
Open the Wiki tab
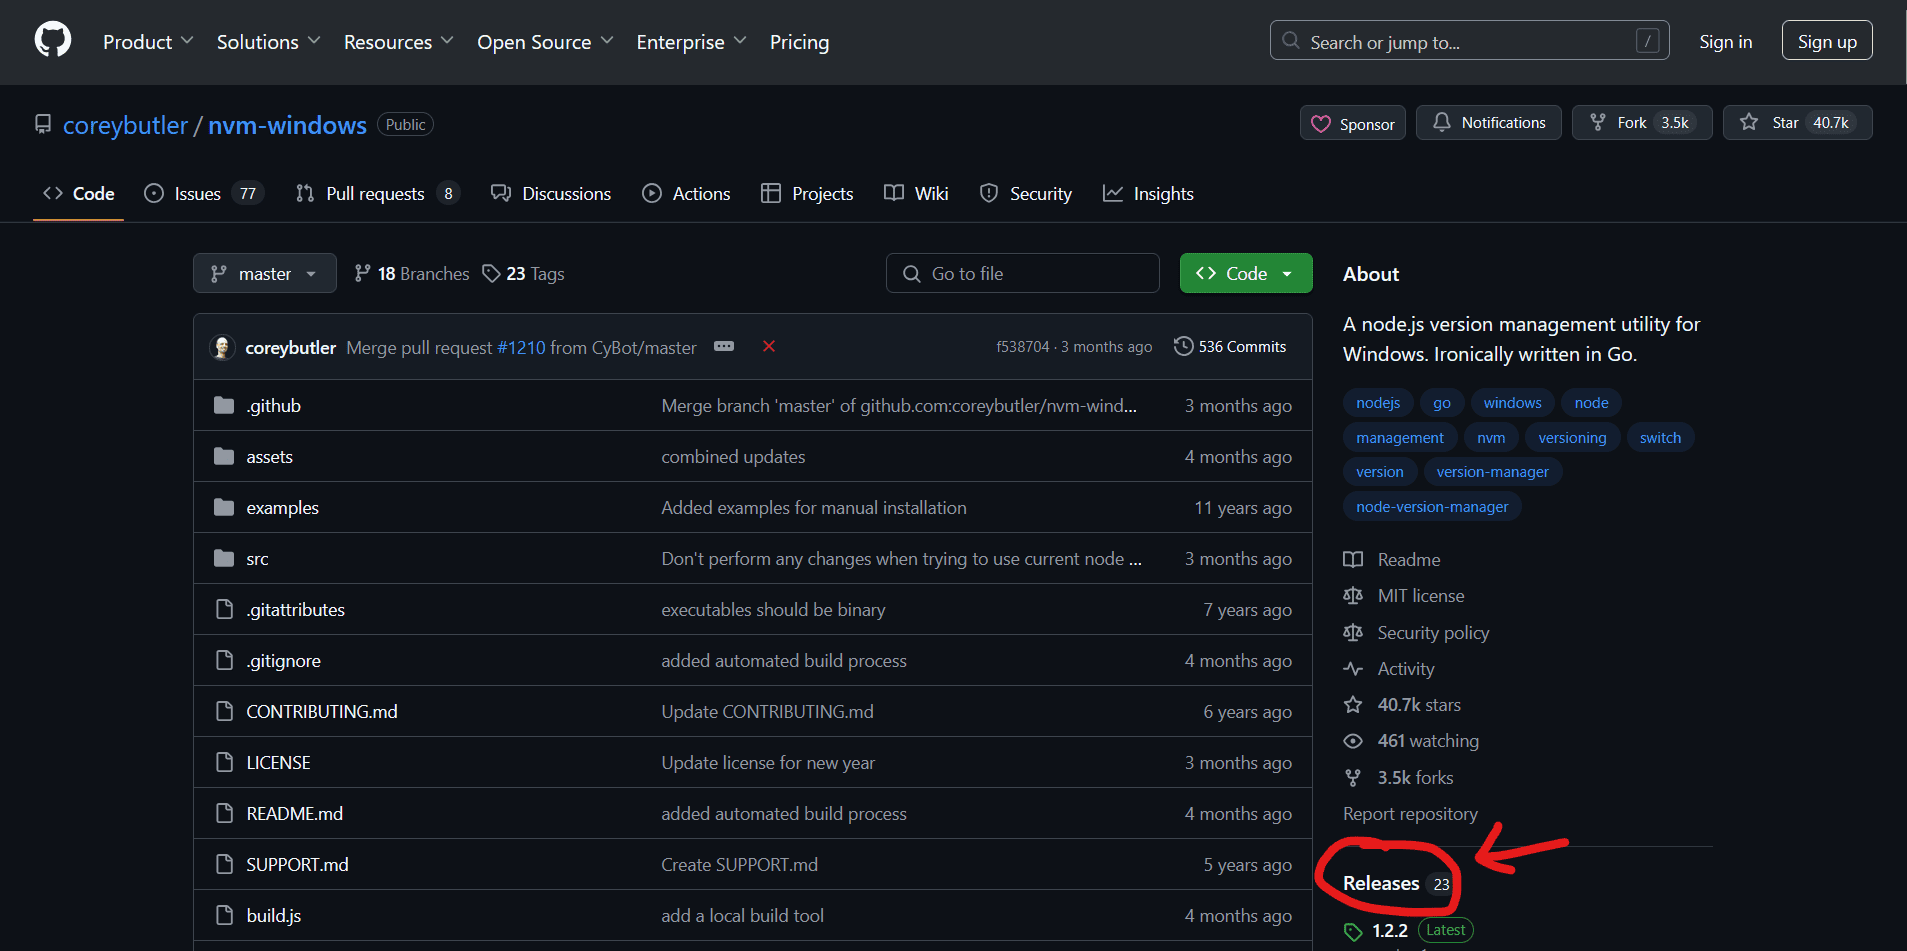(916, 194)
